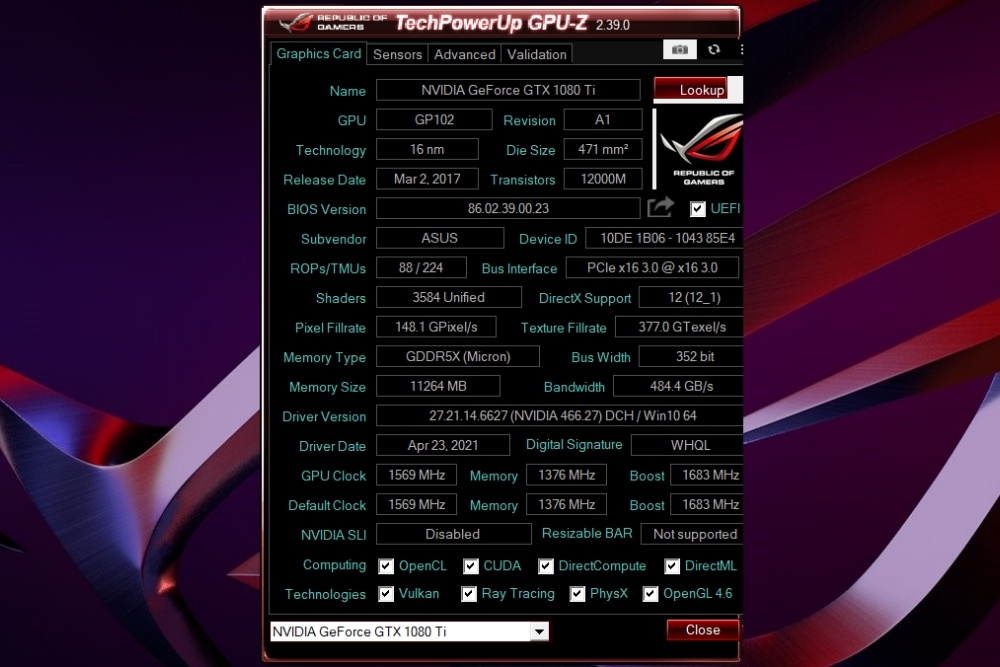Click the Republic of Gamers vendor logo
Image resolution: width=1000 pixels, height=667 pixels.
click(700, 150)
